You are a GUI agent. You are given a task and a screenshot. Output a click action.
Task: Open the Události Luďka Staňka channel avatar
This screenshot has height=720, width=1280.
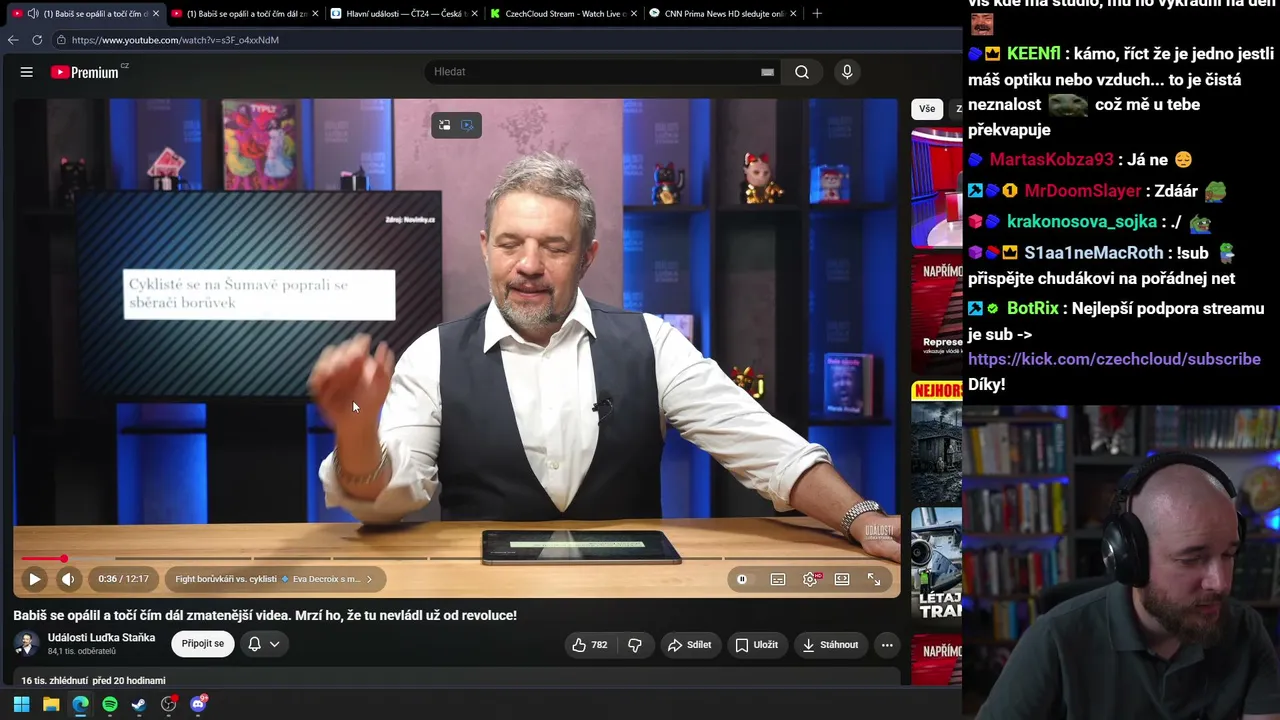coord(27,644)
